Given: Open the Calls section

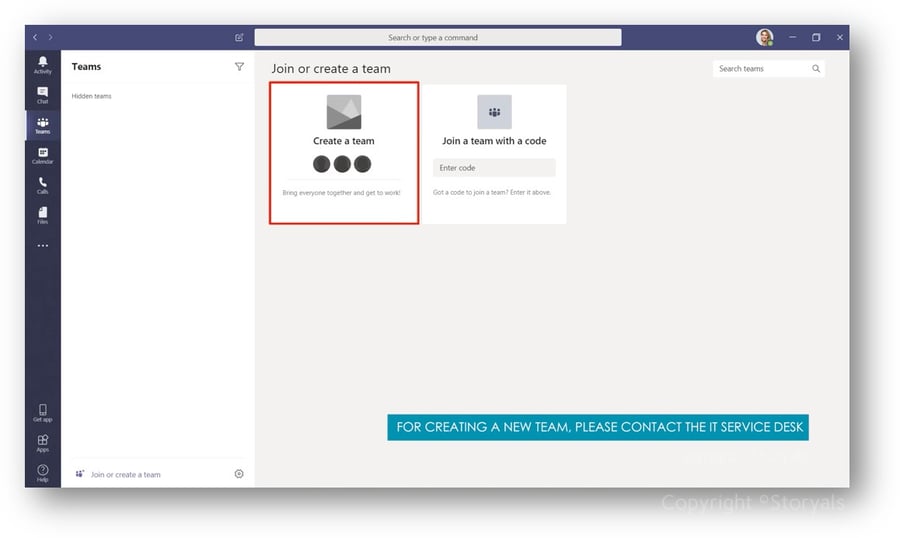Looking at the screenshot, I should pyautogui.click(x=42, y=185).
